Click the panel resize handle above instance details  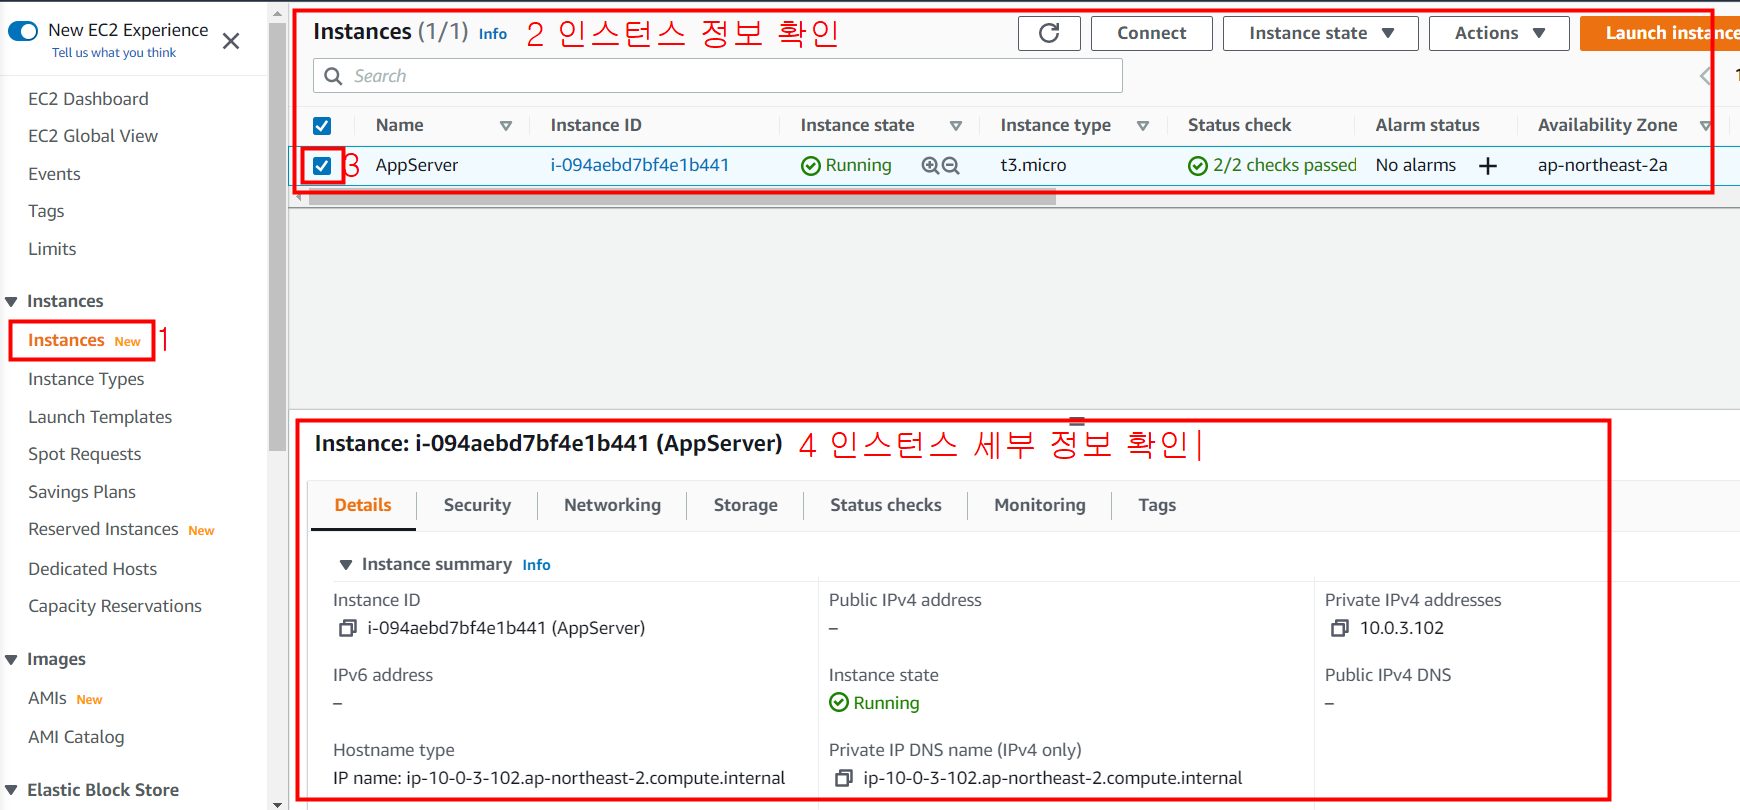coord(1077,421)
